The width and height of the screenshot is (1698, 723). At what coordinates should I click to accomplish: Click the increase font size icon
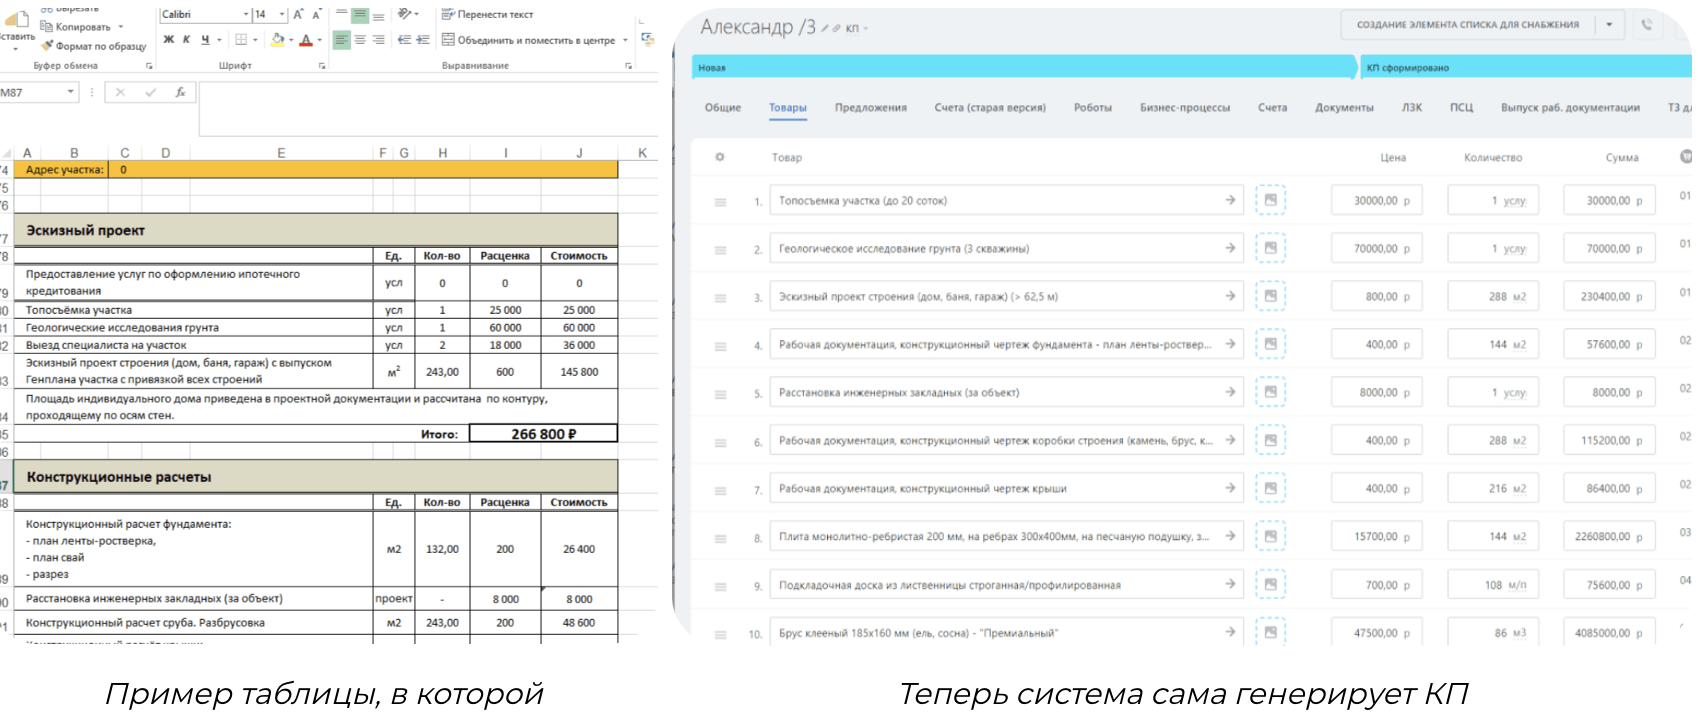(x=298, y=14)
